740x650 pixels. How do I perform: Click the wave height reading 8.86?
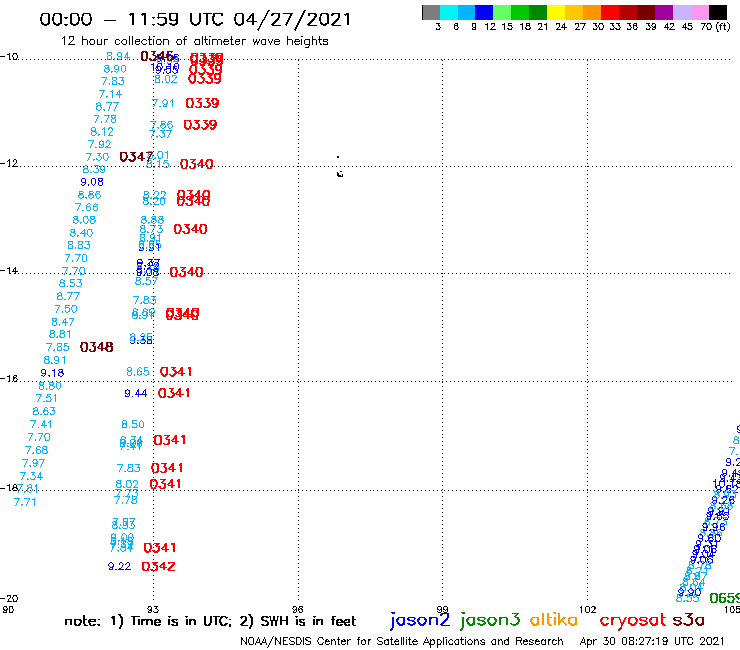click(x=90, y=195)
